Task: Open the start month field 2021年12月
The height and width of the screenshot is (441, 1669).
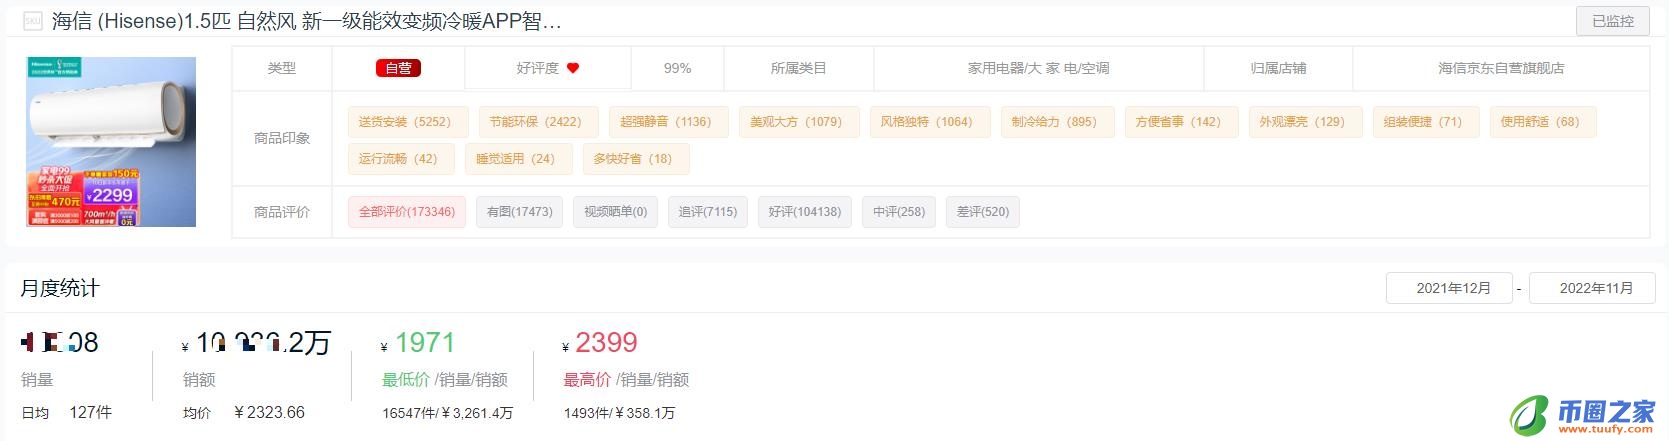Action: tap(1453, 288)
